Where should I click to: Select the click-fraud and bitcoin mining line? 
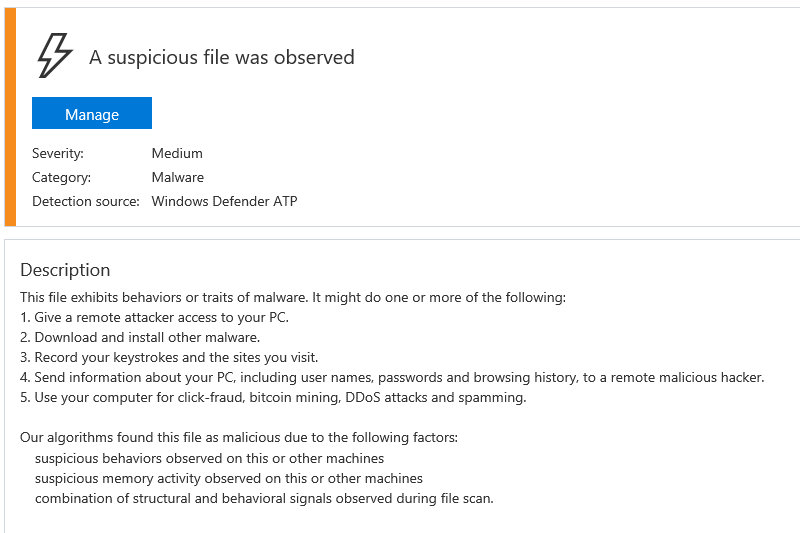[x=273, y=397]
